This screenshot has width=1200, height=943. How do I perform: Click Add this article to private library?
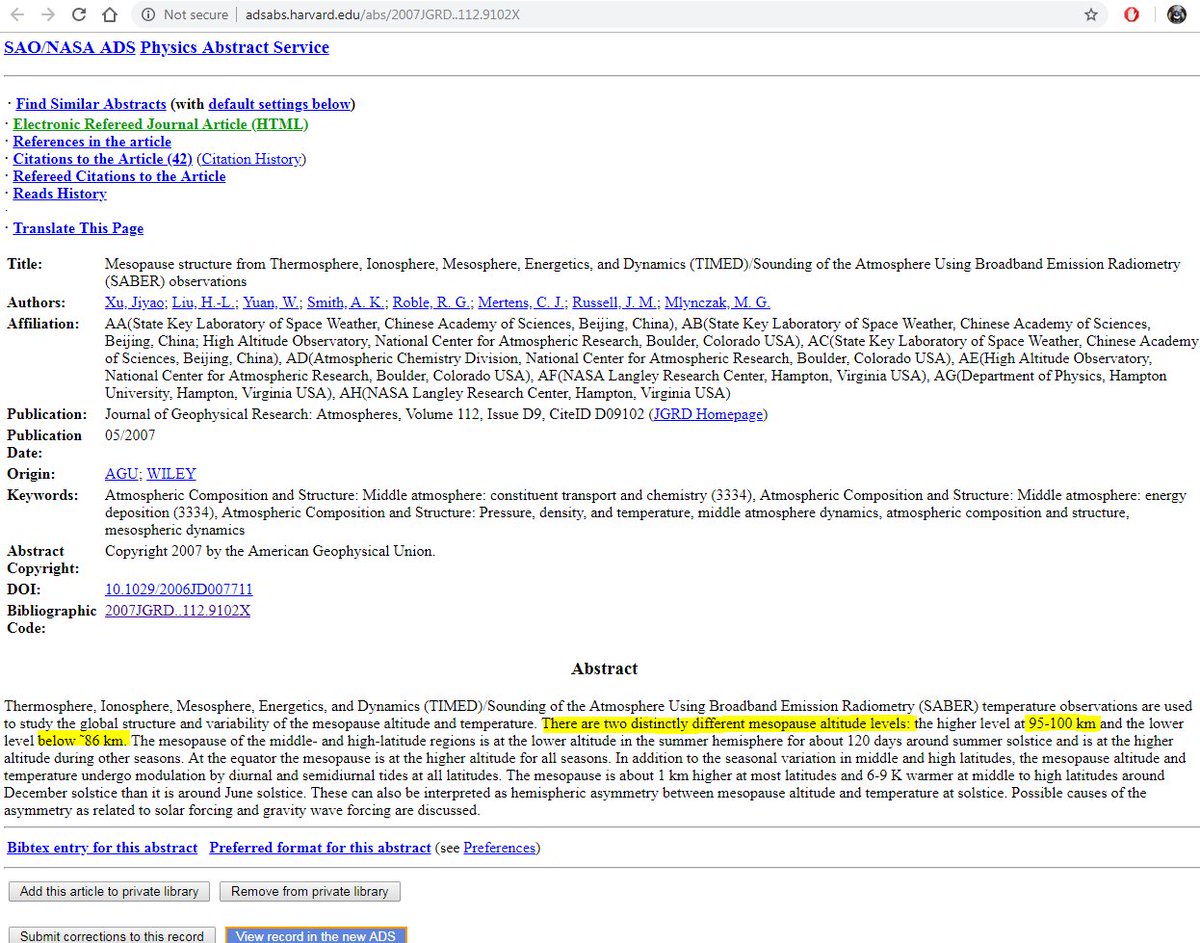pyautogui.click(x=109, y=891)
